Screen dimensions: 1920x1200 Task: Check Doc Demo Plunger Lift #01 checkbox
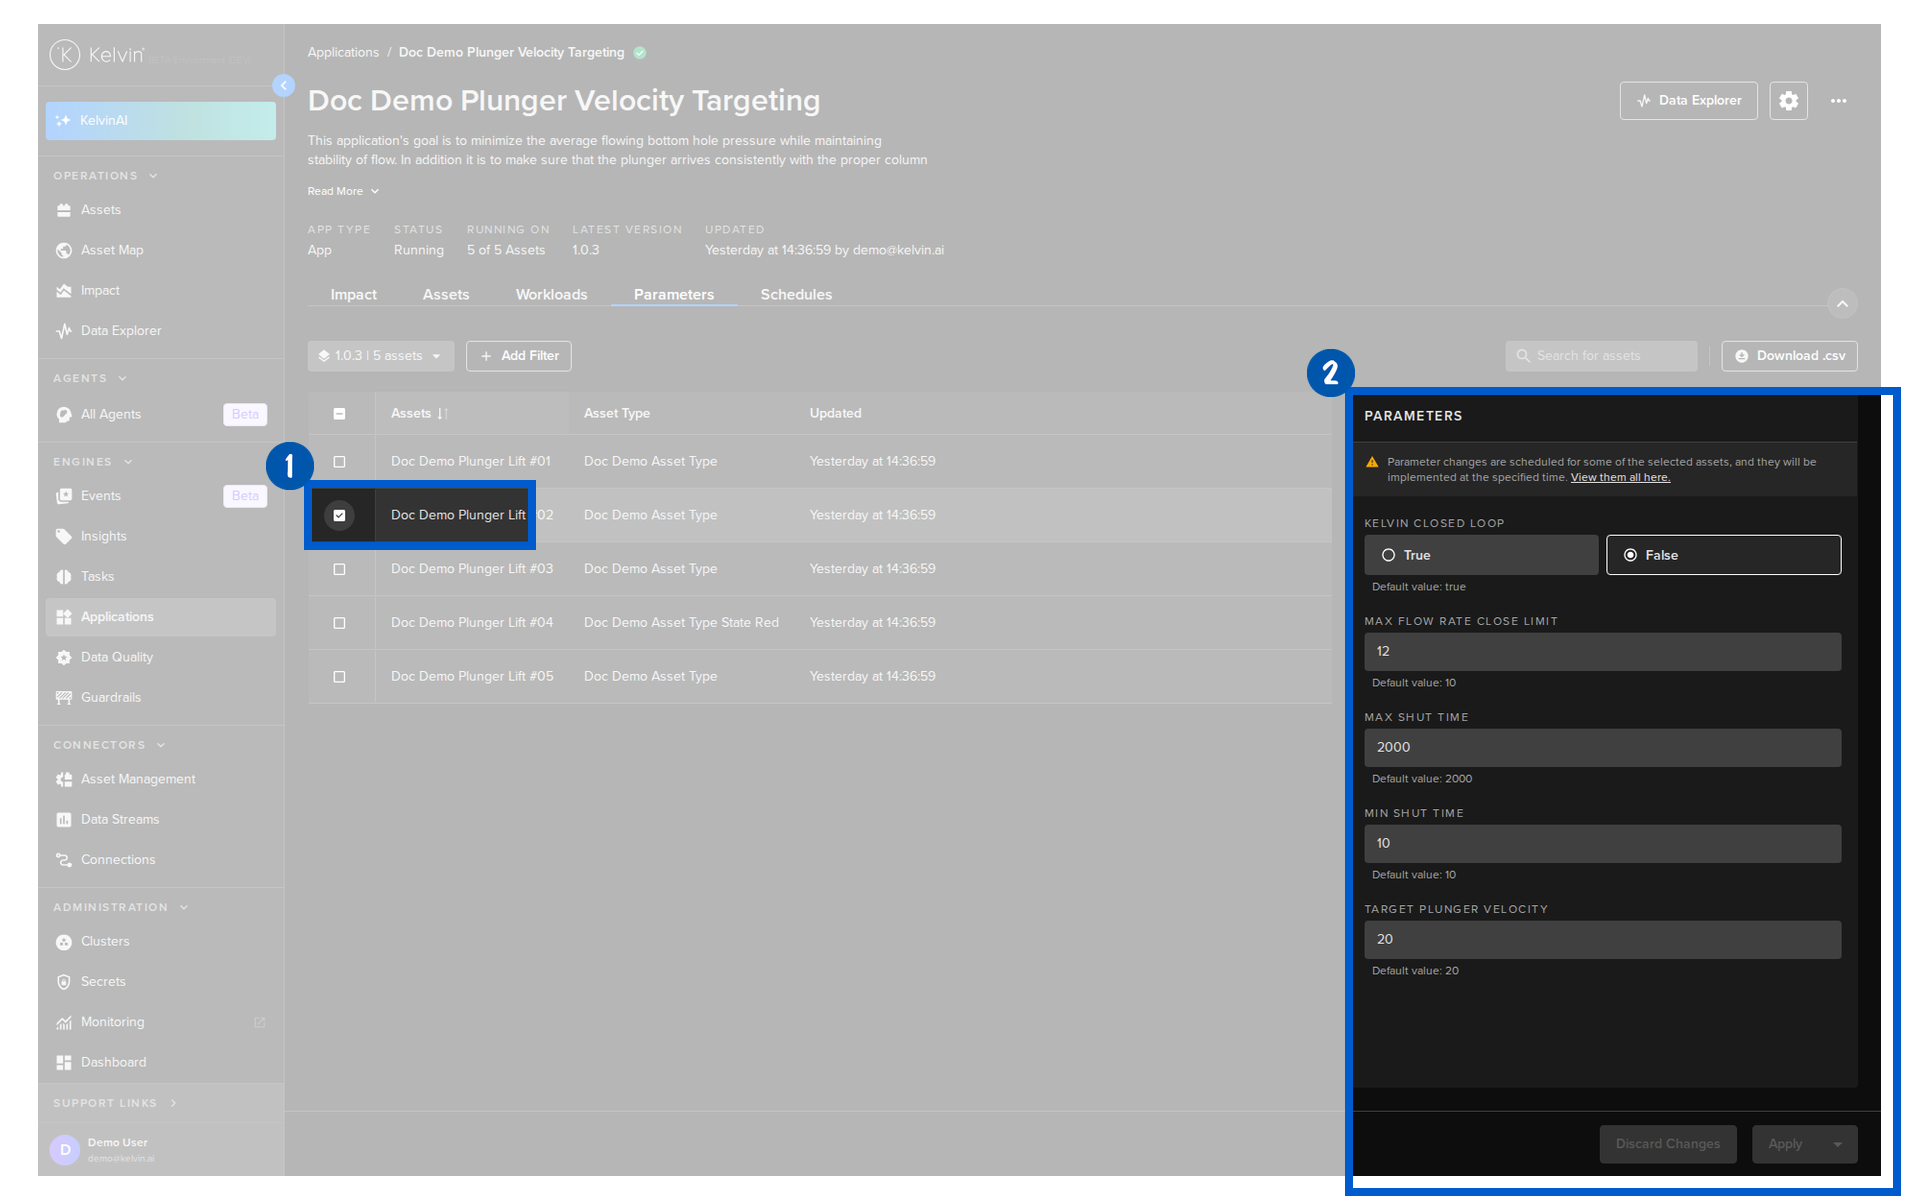tap(339, 462)
